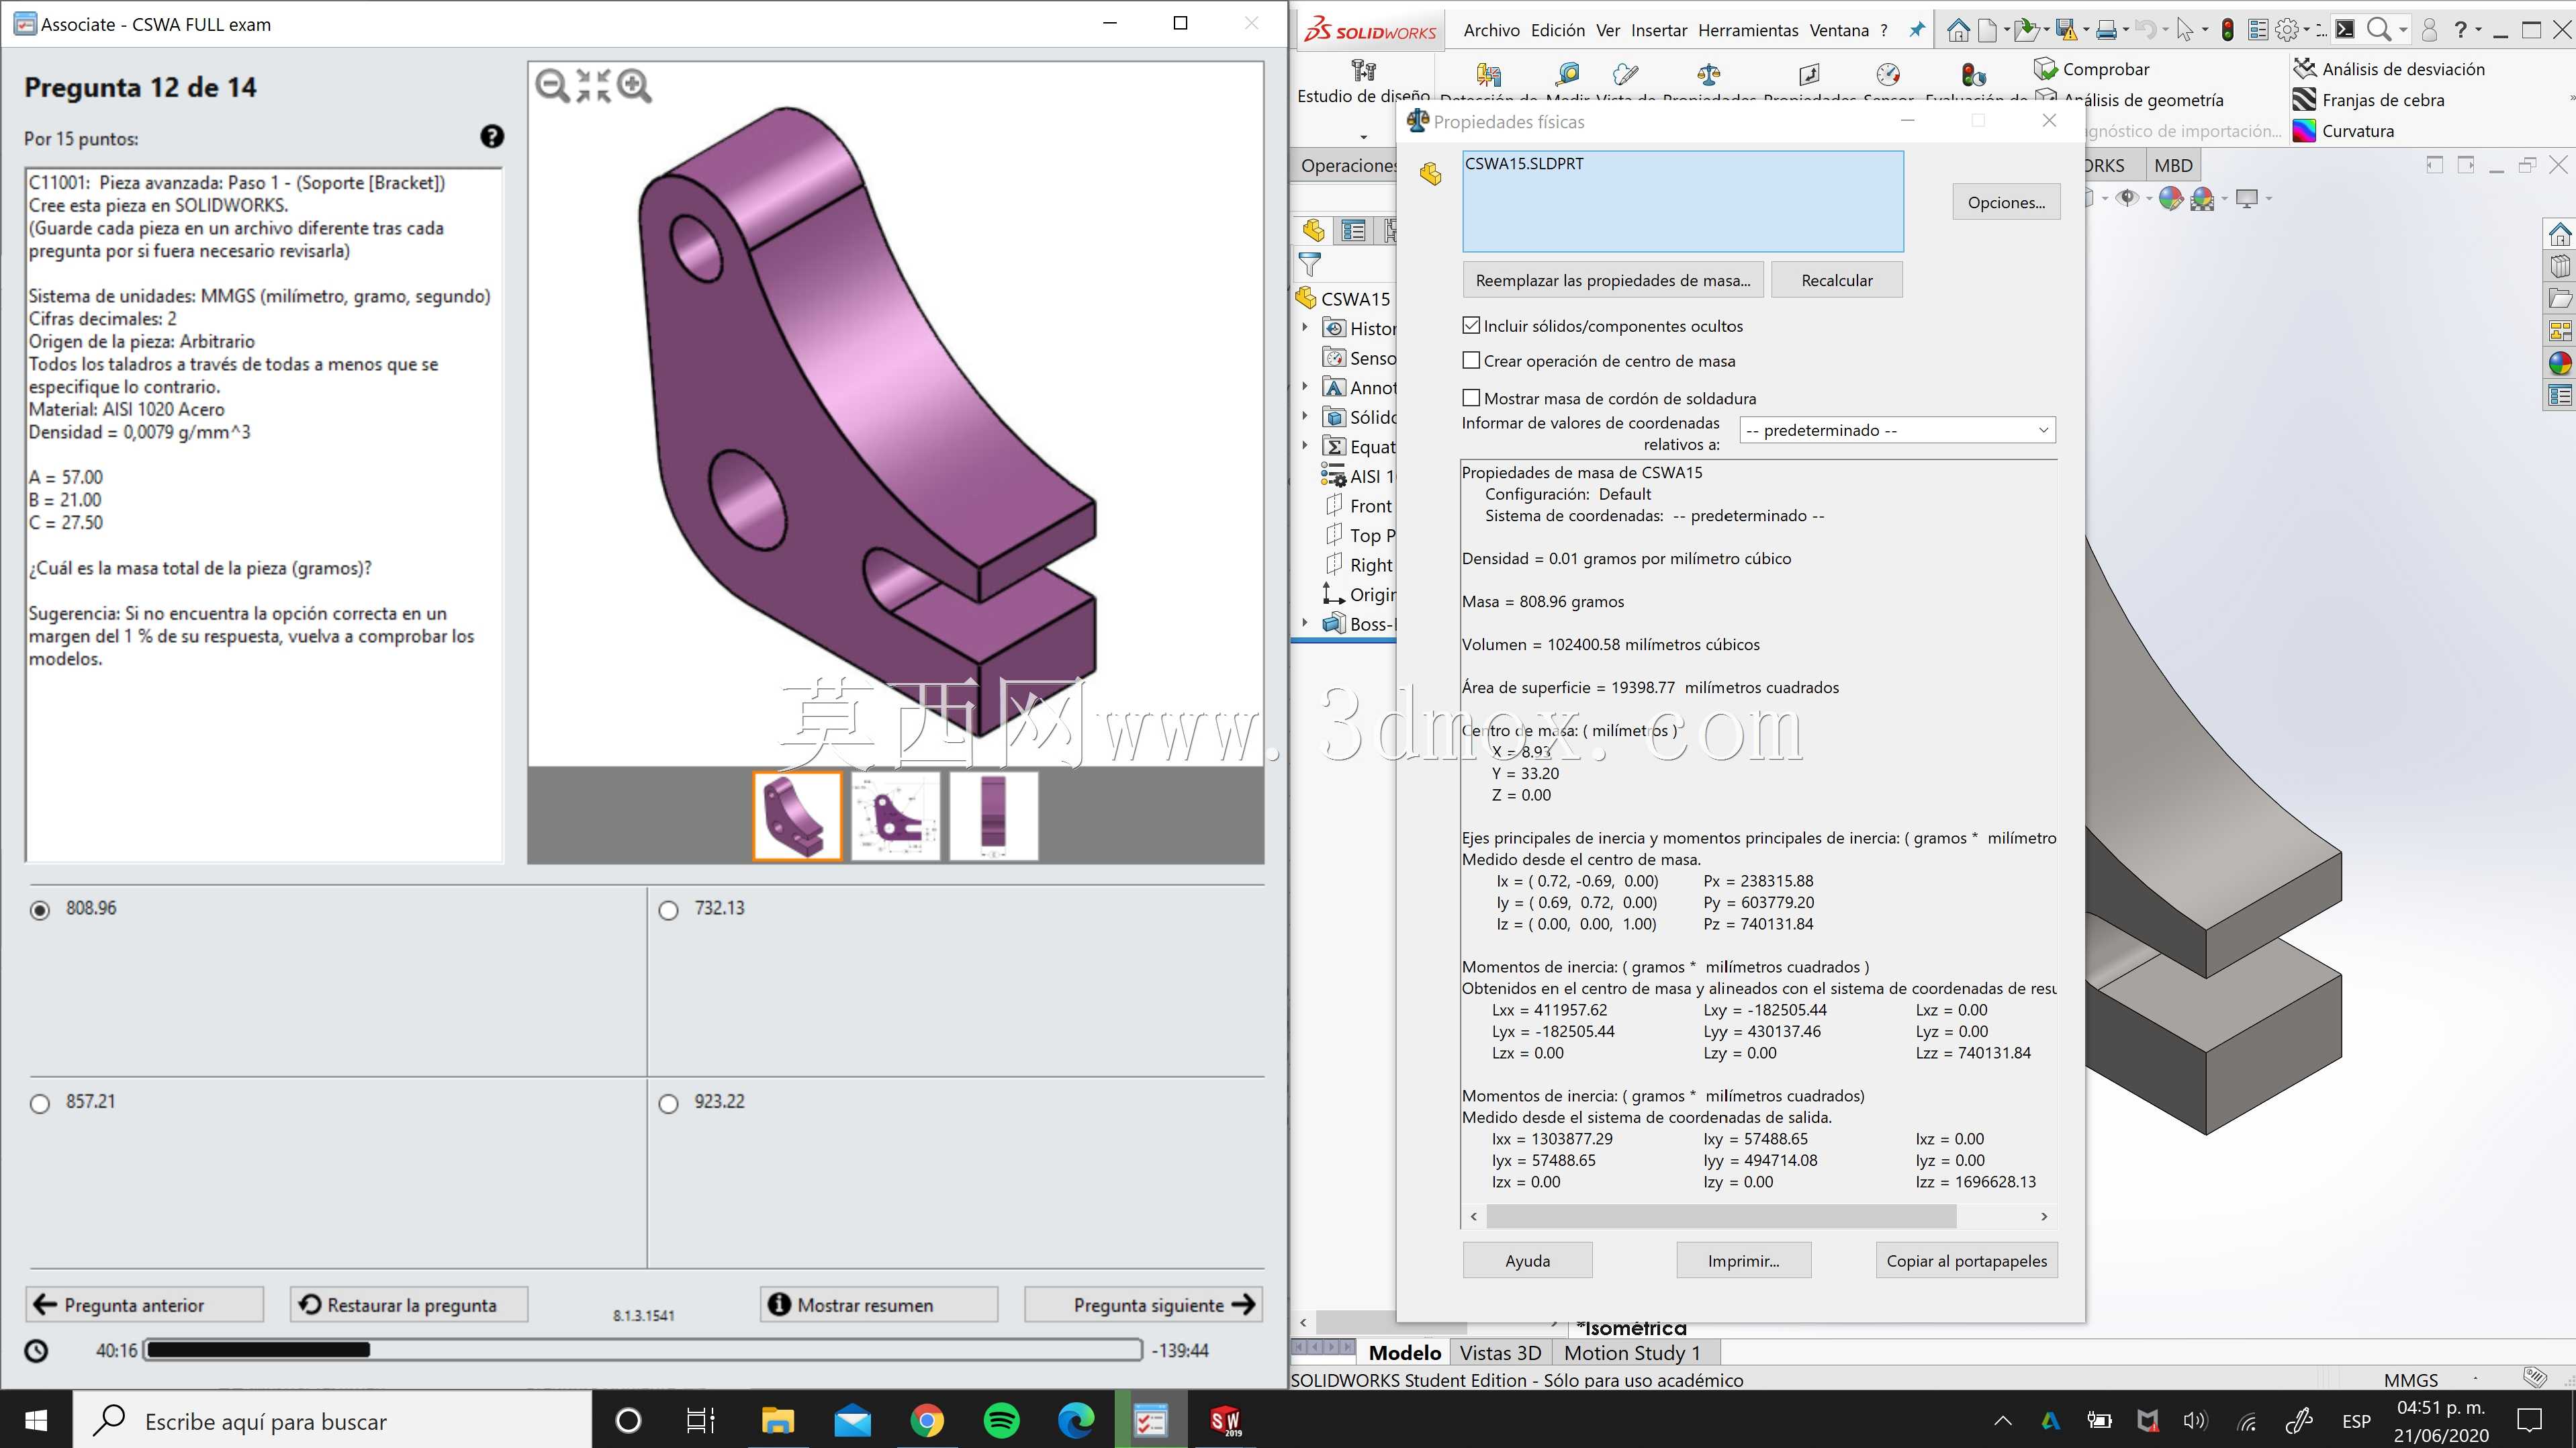
Task: Open the exam question help icon
Action: pos(492,137)
